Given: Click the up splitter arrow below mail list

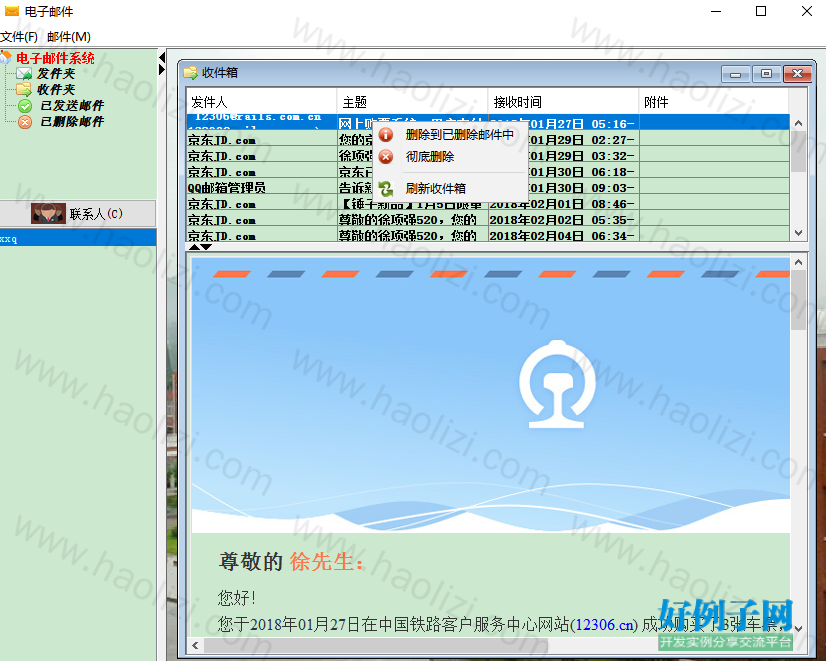Looking at the screenshot, I should point(194,246).
